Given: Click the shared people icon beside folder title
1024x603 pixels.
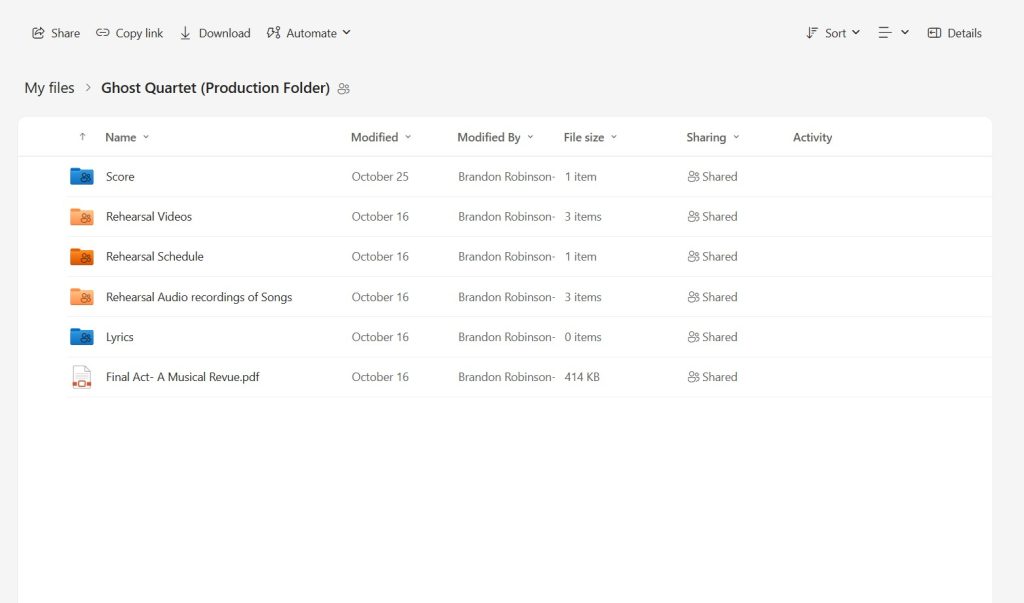Looking at the screenshot, I should 344,89.
